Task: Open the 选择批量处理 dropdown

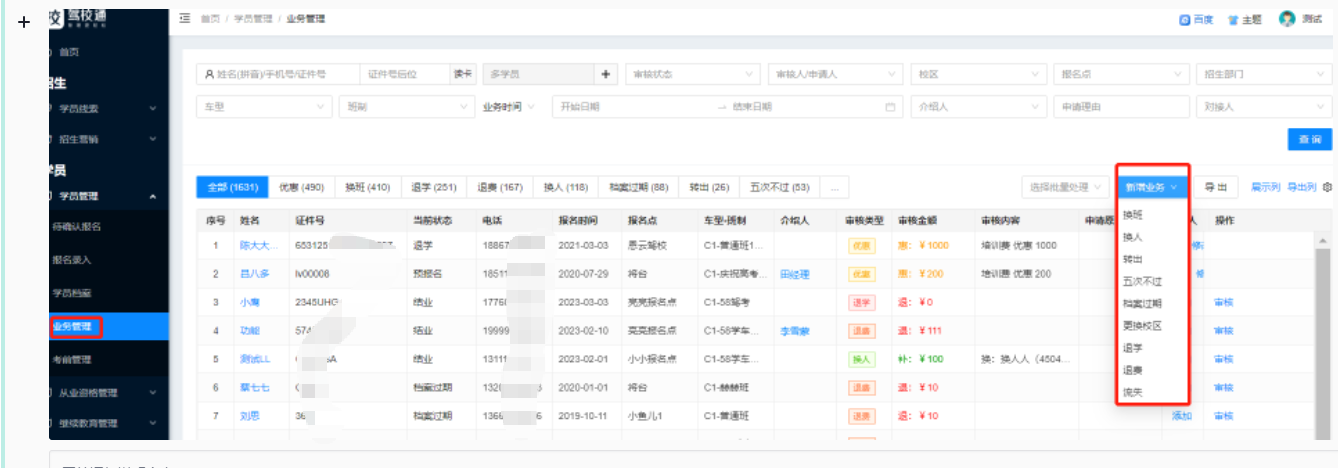Action: 1065,187
